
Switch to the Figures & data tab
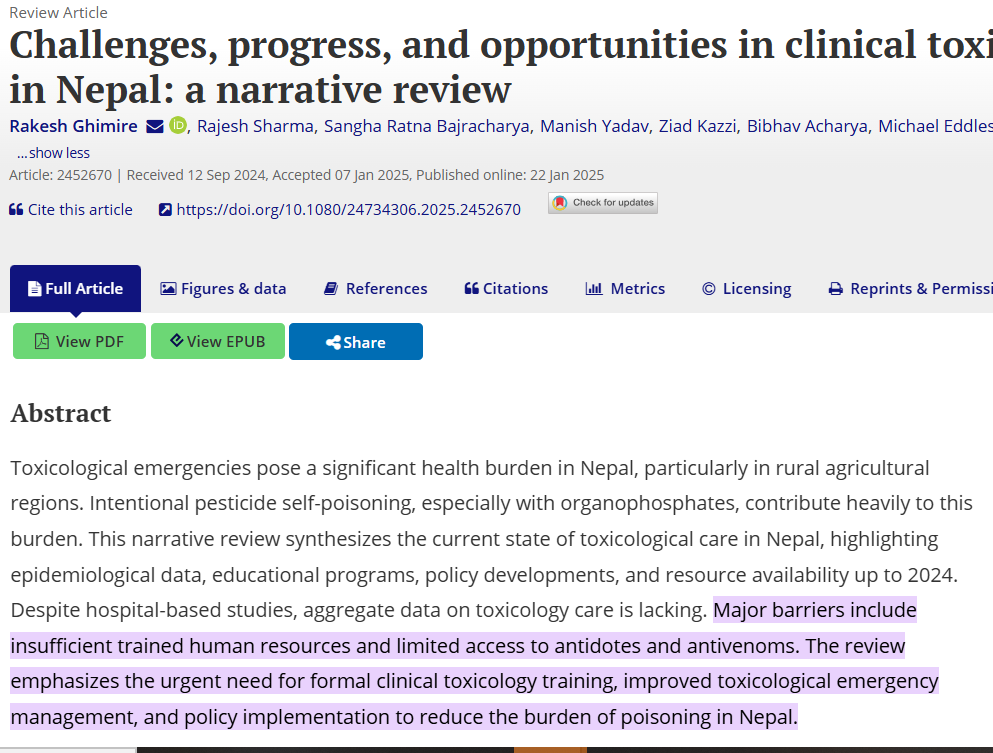(x=223, y=289)
